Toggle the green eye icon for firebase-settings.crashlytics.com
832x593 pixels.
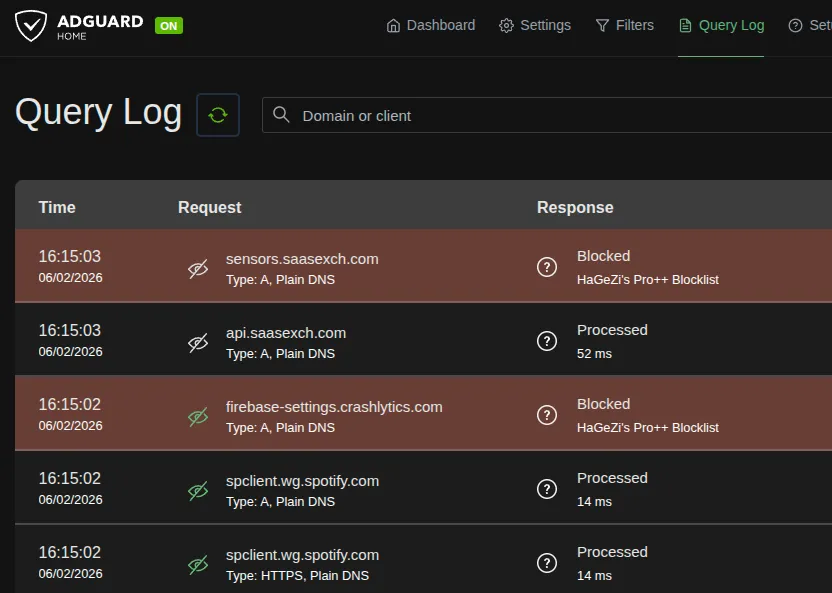(197, 417)
